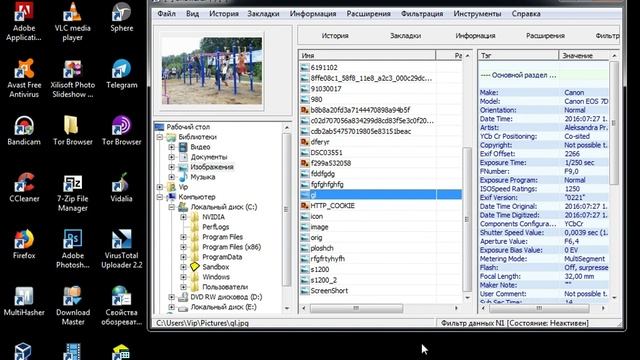Click the metadata panel vertical scrollbar thumb

(x=613, y=122)
